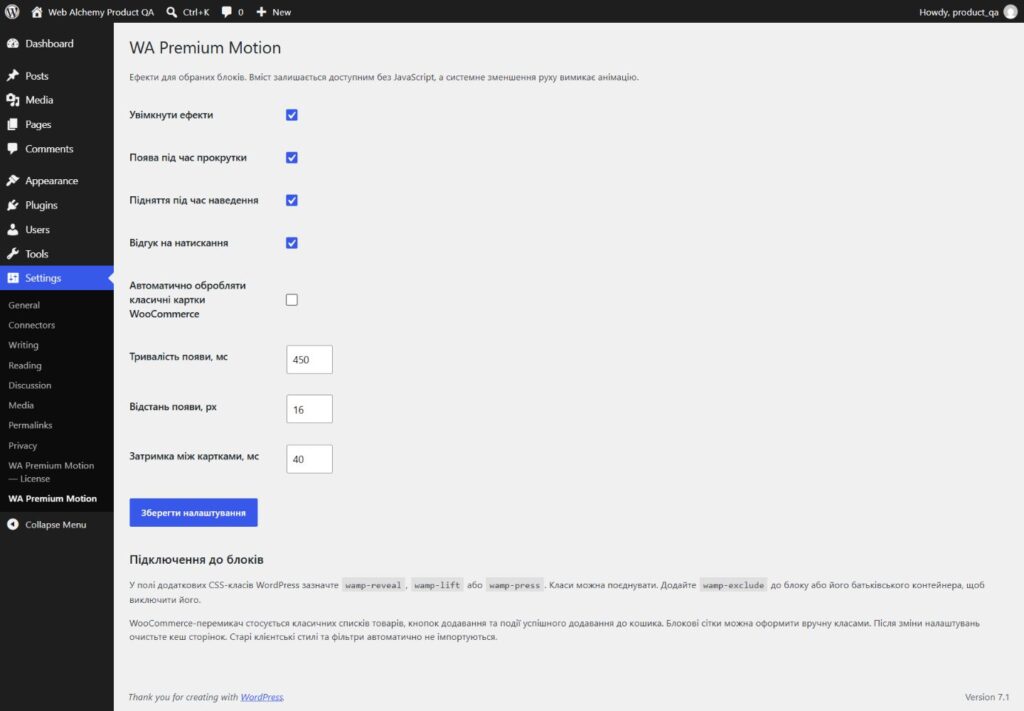1024x711 pixels.
Task: Click the Tools wrench icon
Action: click(x=12, y=254)
